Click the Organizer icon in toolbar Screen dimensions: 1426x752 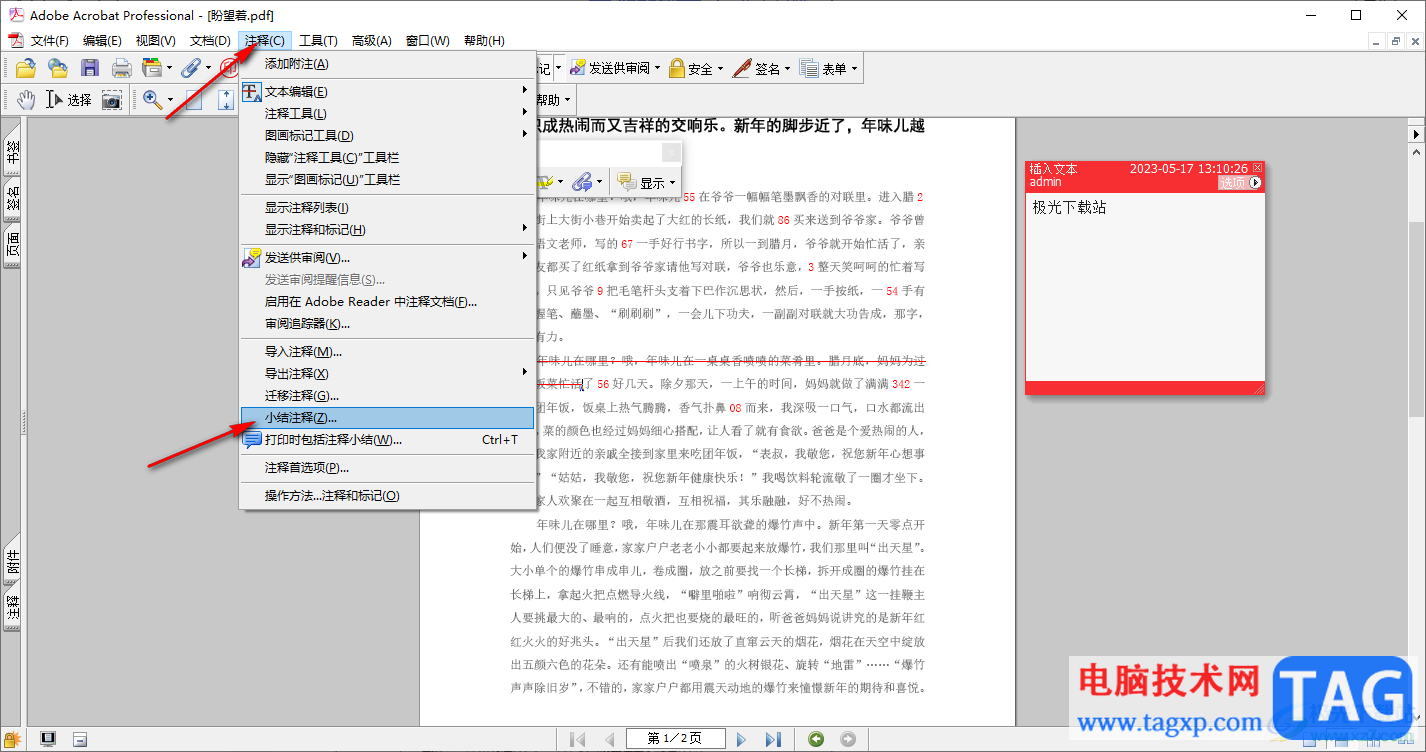pos(152,68)
